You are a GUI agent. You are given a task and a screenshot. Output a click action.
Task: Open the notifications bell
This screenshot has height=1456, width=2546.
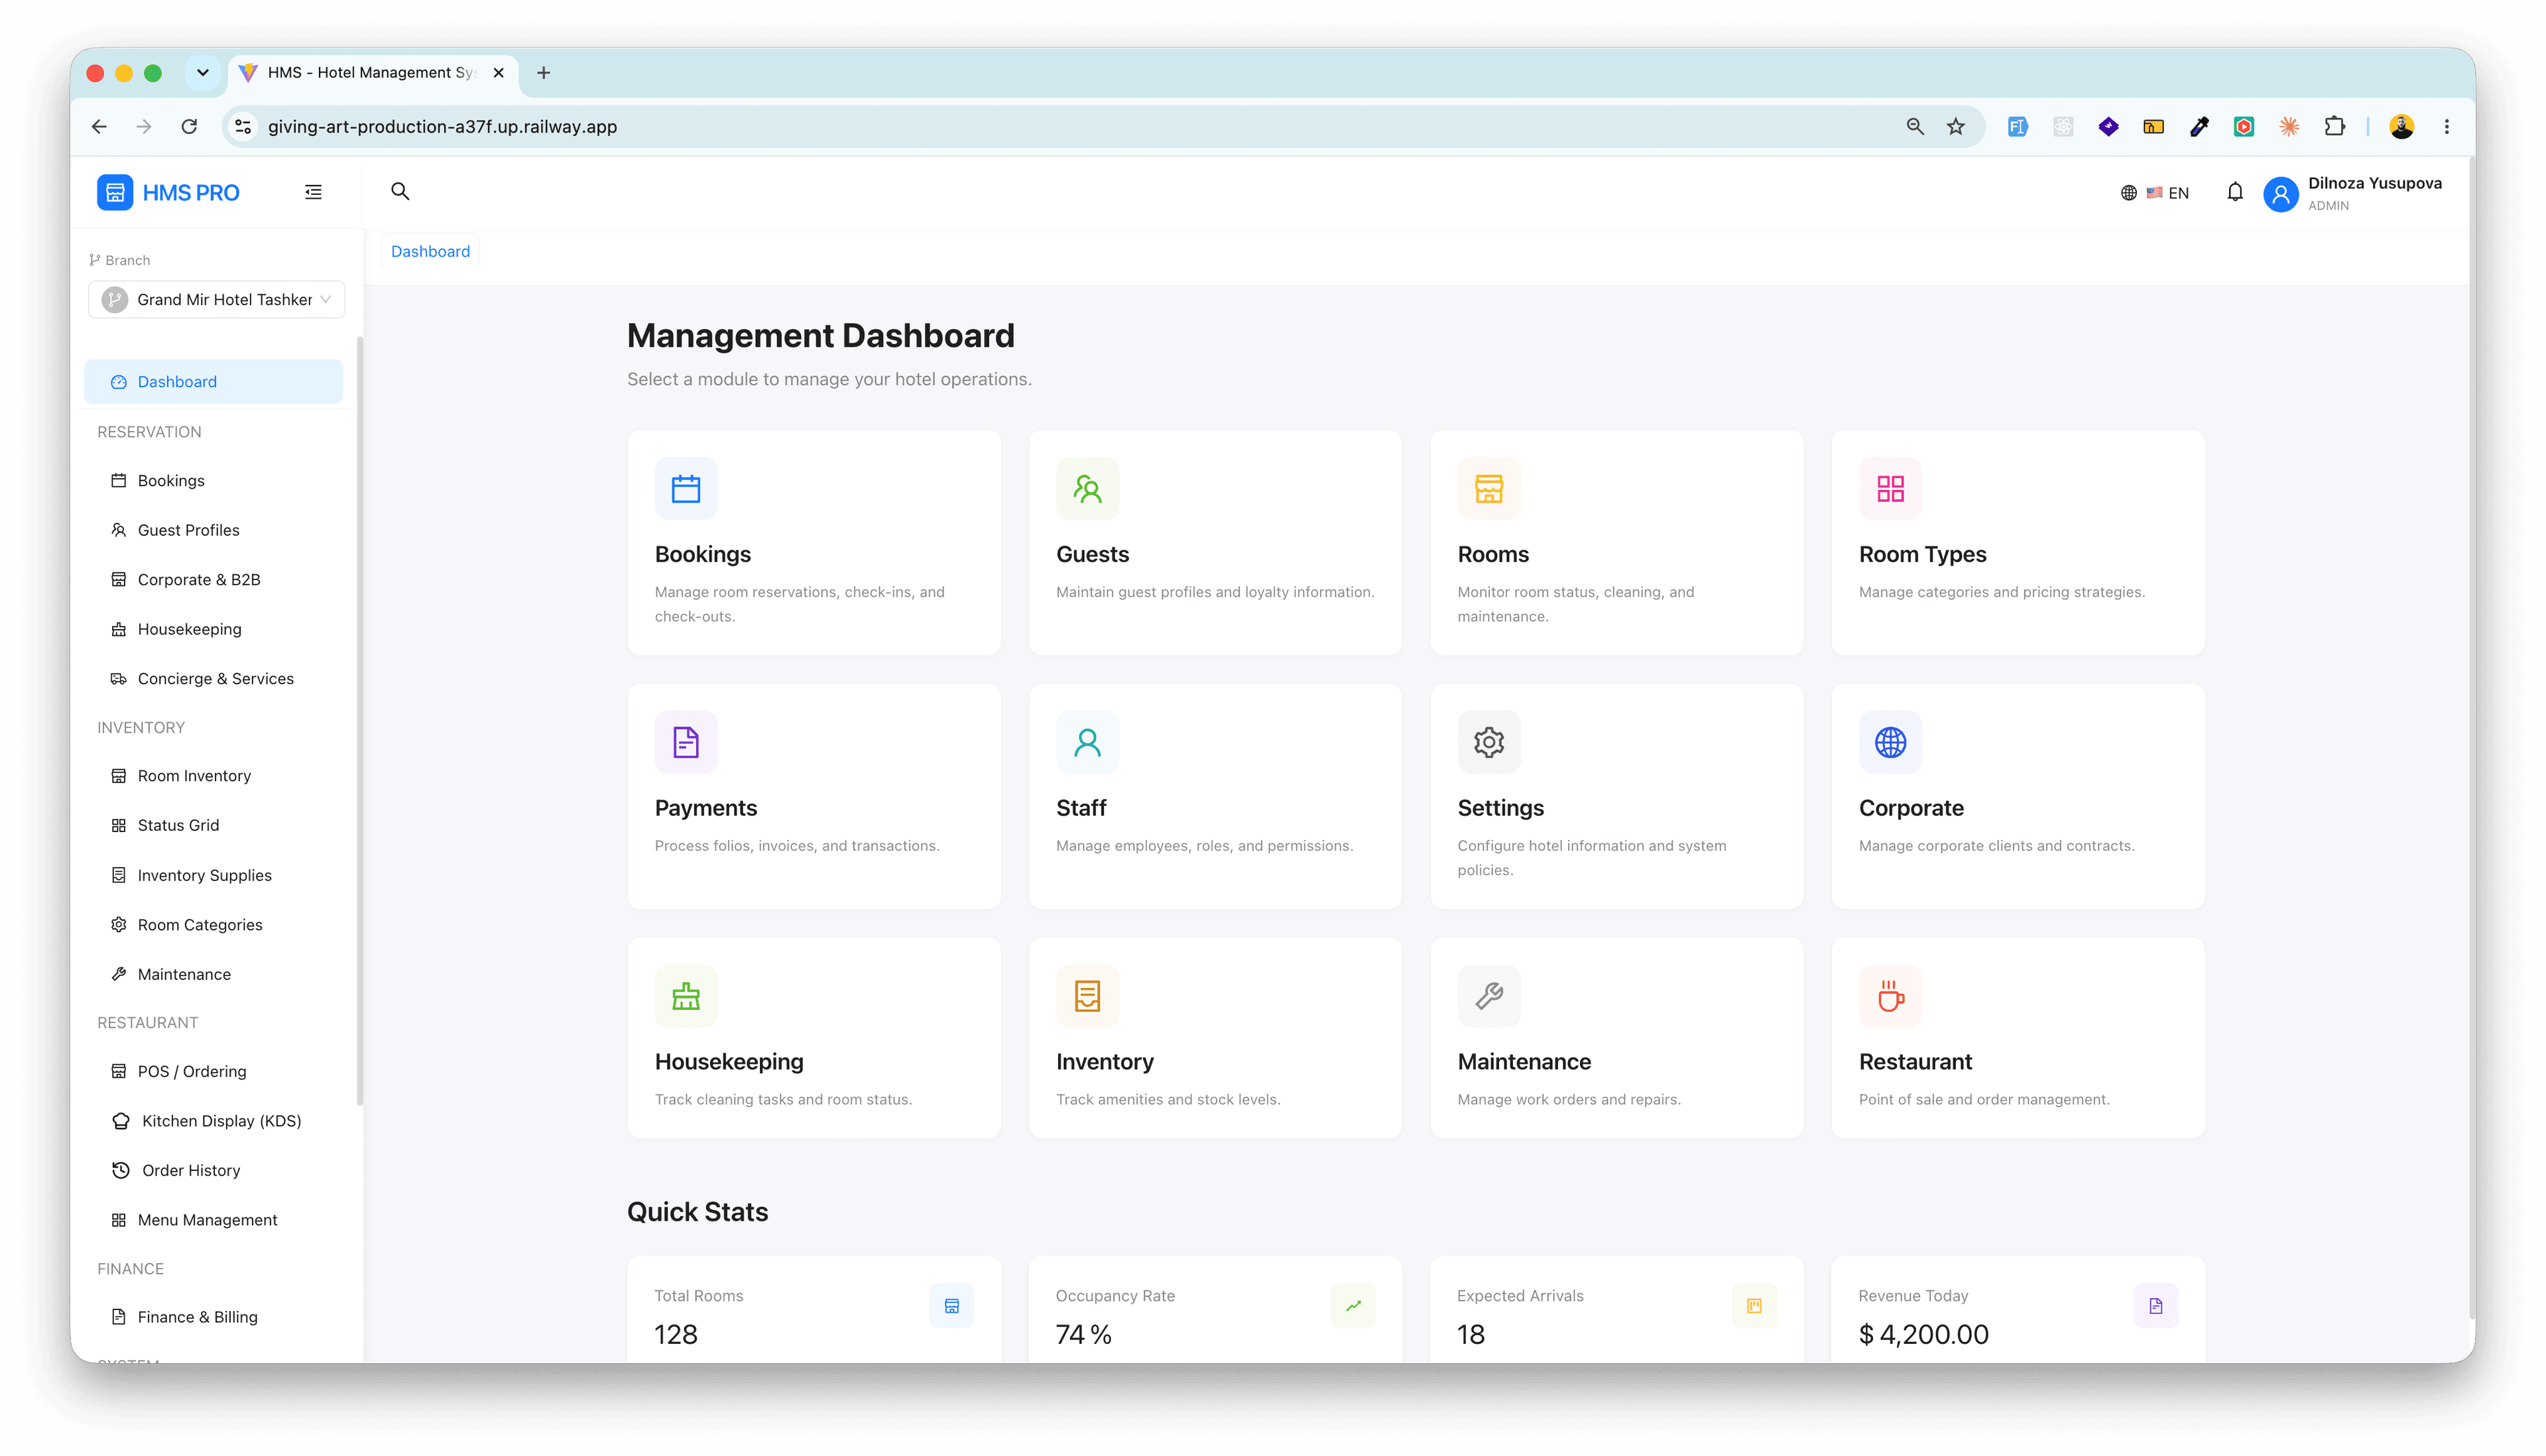click(2235, 192)
